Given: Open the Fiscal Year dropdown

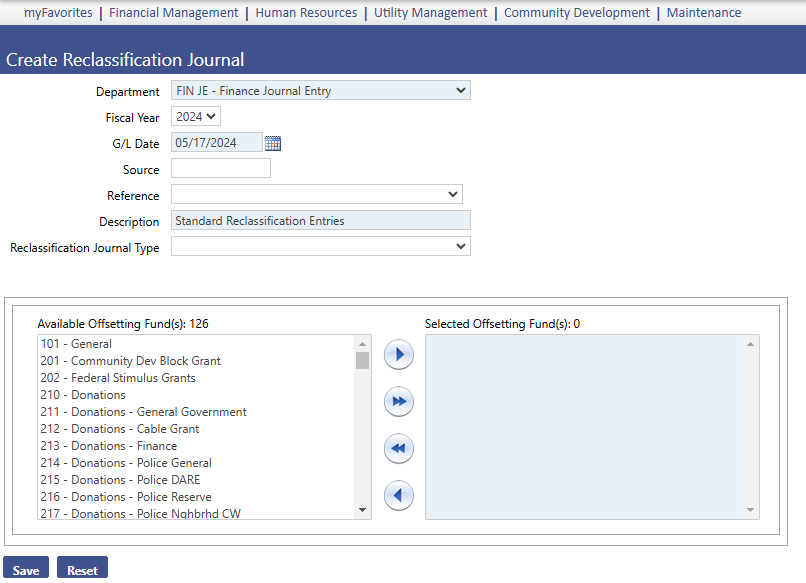Looking at the screenshot, I should click(196, 117).
